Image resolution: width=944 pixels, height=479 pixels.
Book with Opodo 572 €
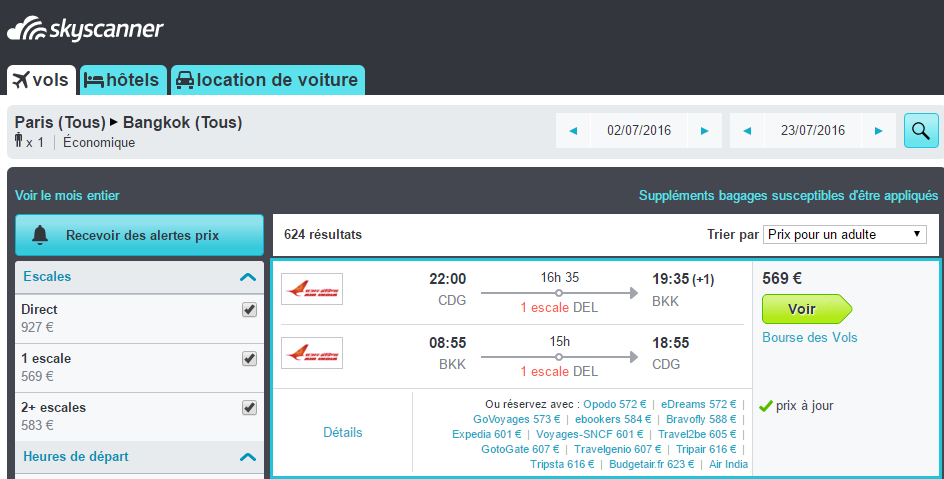615,404
